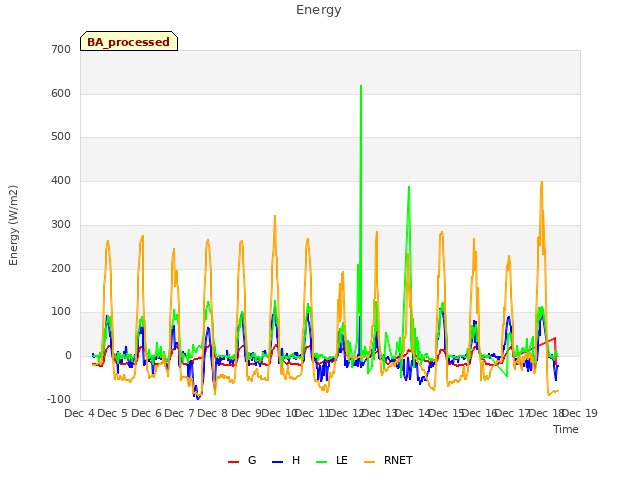
Task: Click the -100 y-axis tick label
Action: [59, 400]
